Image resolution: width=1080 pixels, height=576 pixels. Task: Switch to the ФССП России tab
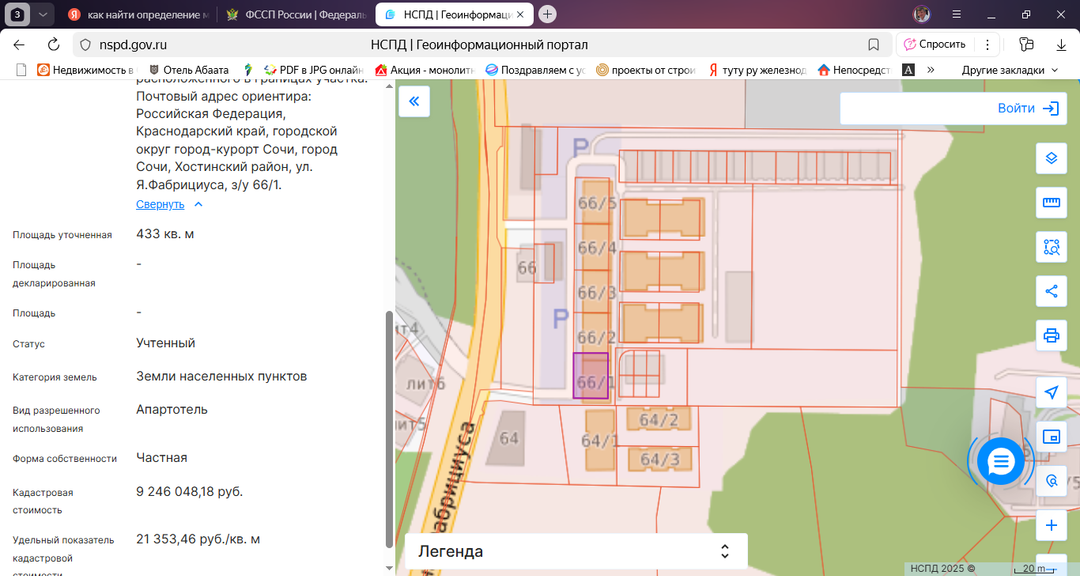(295, 15)
